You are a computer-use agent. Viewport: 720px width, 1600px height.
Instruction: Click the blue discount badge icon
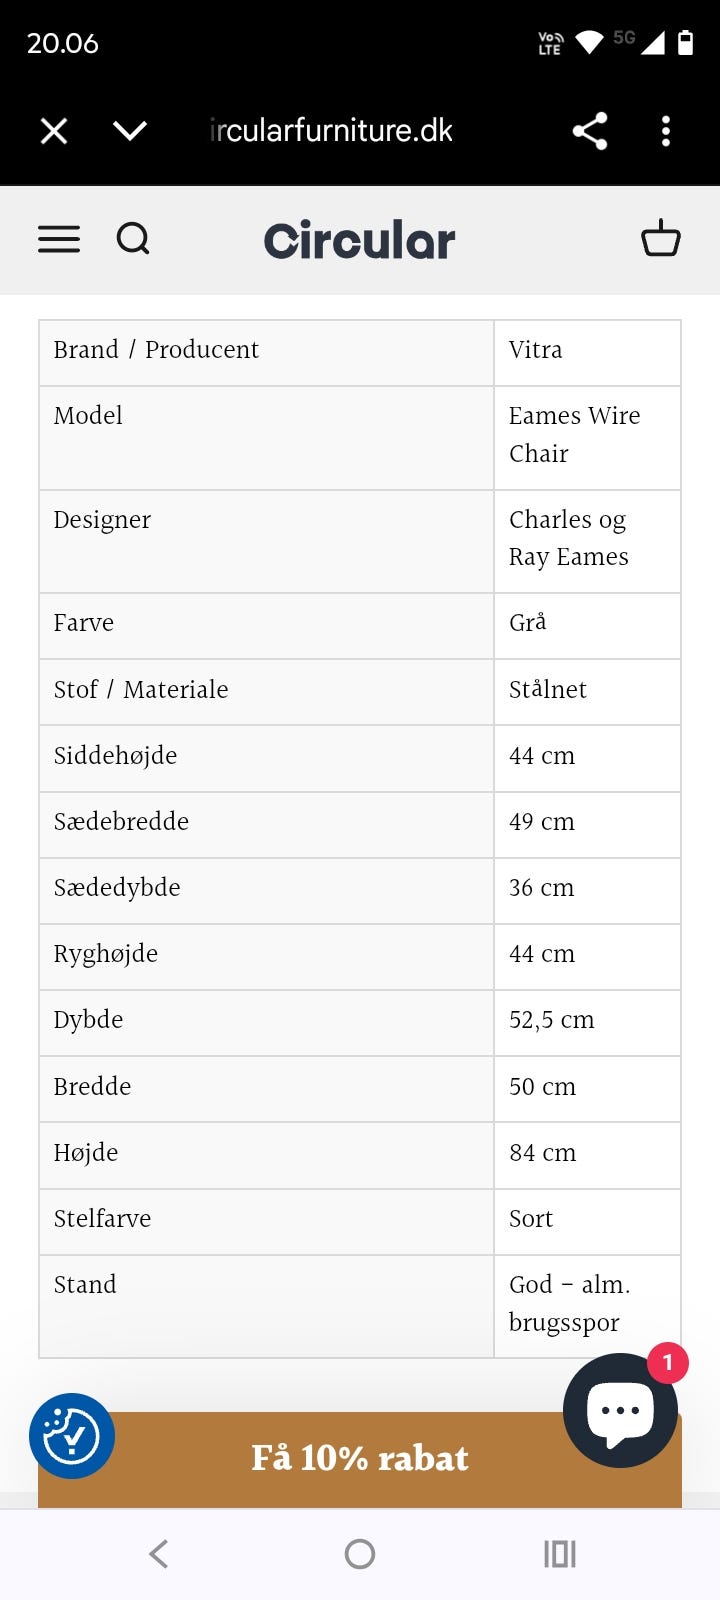pos(72,1435)
